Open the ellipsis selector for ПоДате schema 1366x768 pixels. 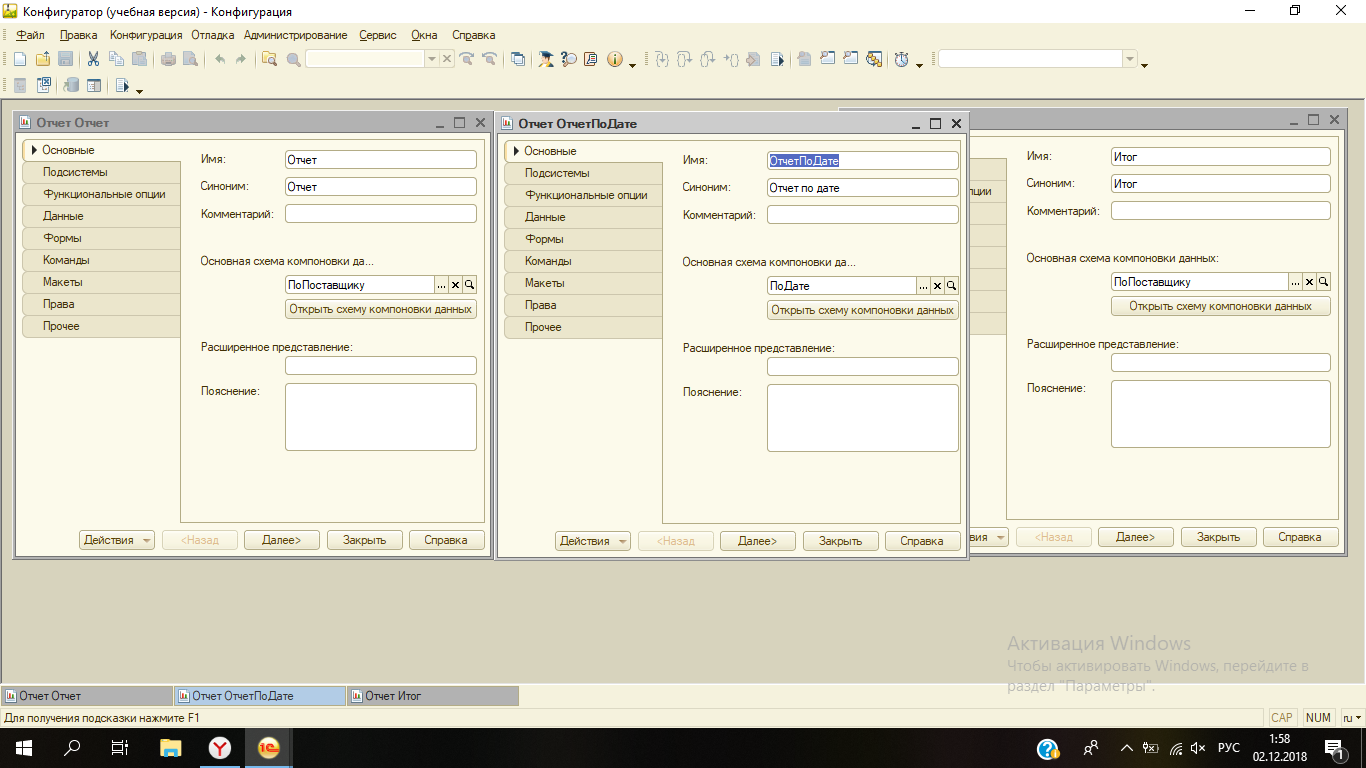click(x=923, y=286)
